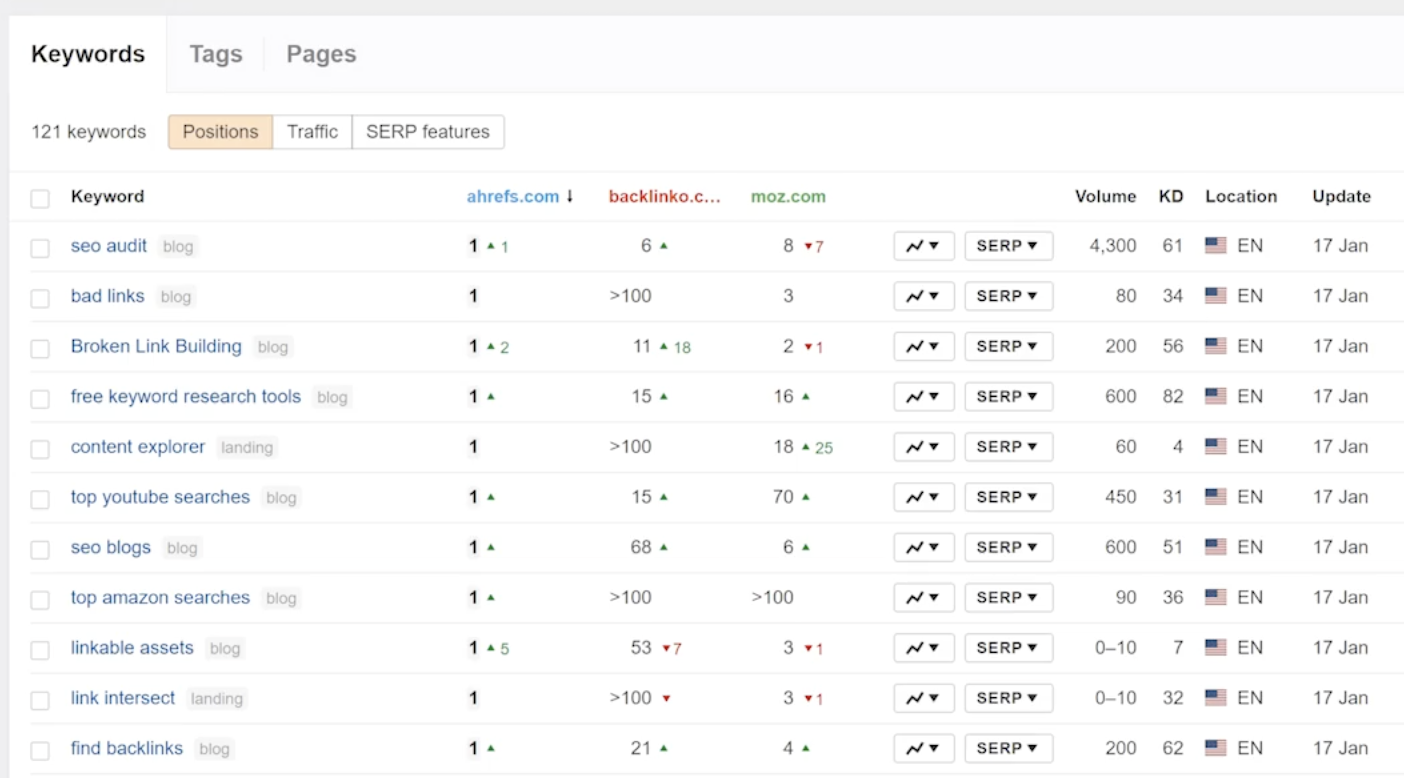The image size is (1404, 778).
Task: Open the chart dropdown for top amazon searches
Action: click(924, 597)
